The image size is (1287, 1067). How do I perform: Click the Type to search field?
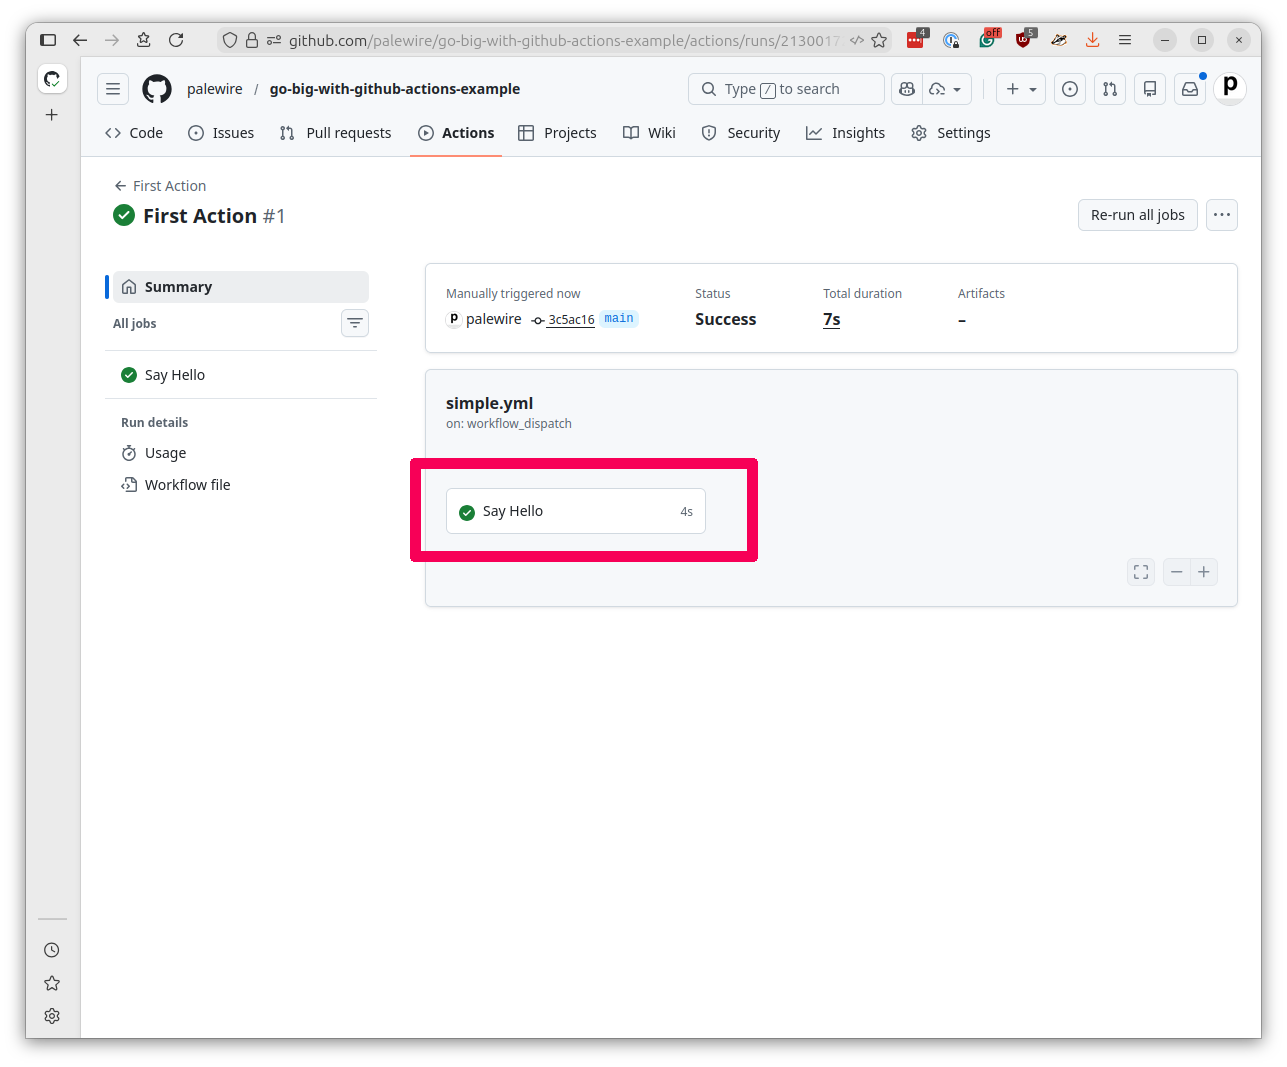786,89
